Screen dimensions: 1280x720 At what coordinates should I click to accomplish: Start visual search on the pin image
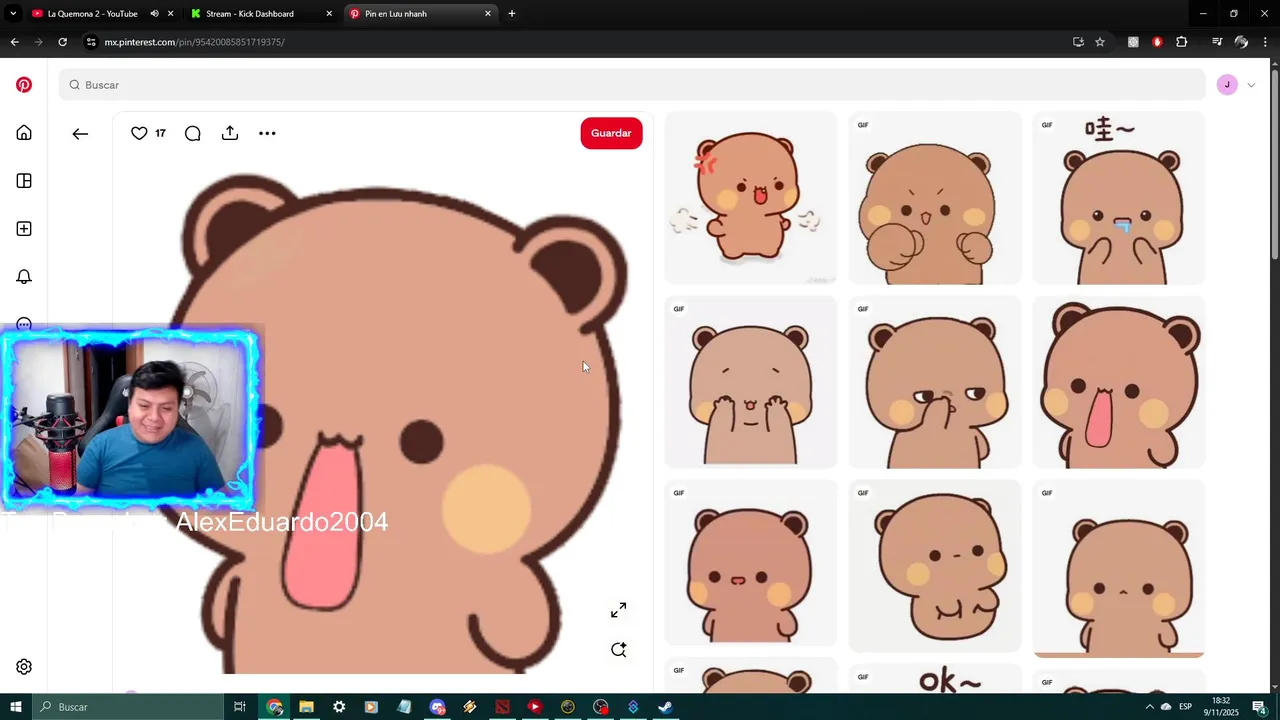coord(619,650)
